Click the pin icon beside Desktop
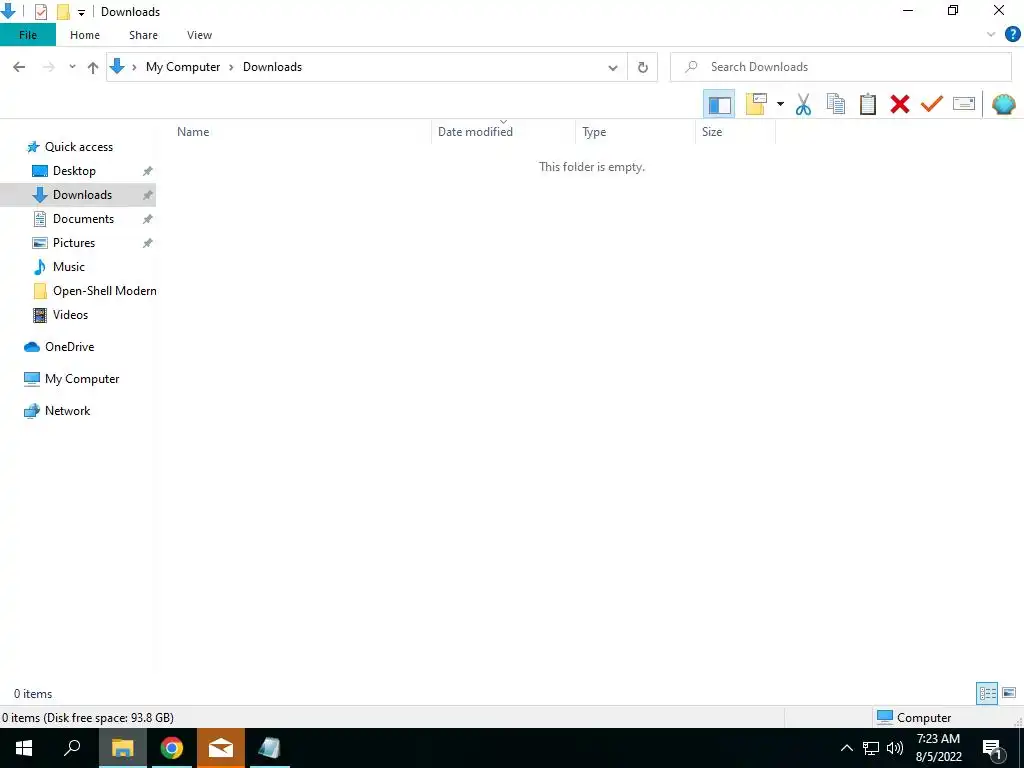Image resolution: width=1024 pixels, height=768 pixels. pos(148,171)
